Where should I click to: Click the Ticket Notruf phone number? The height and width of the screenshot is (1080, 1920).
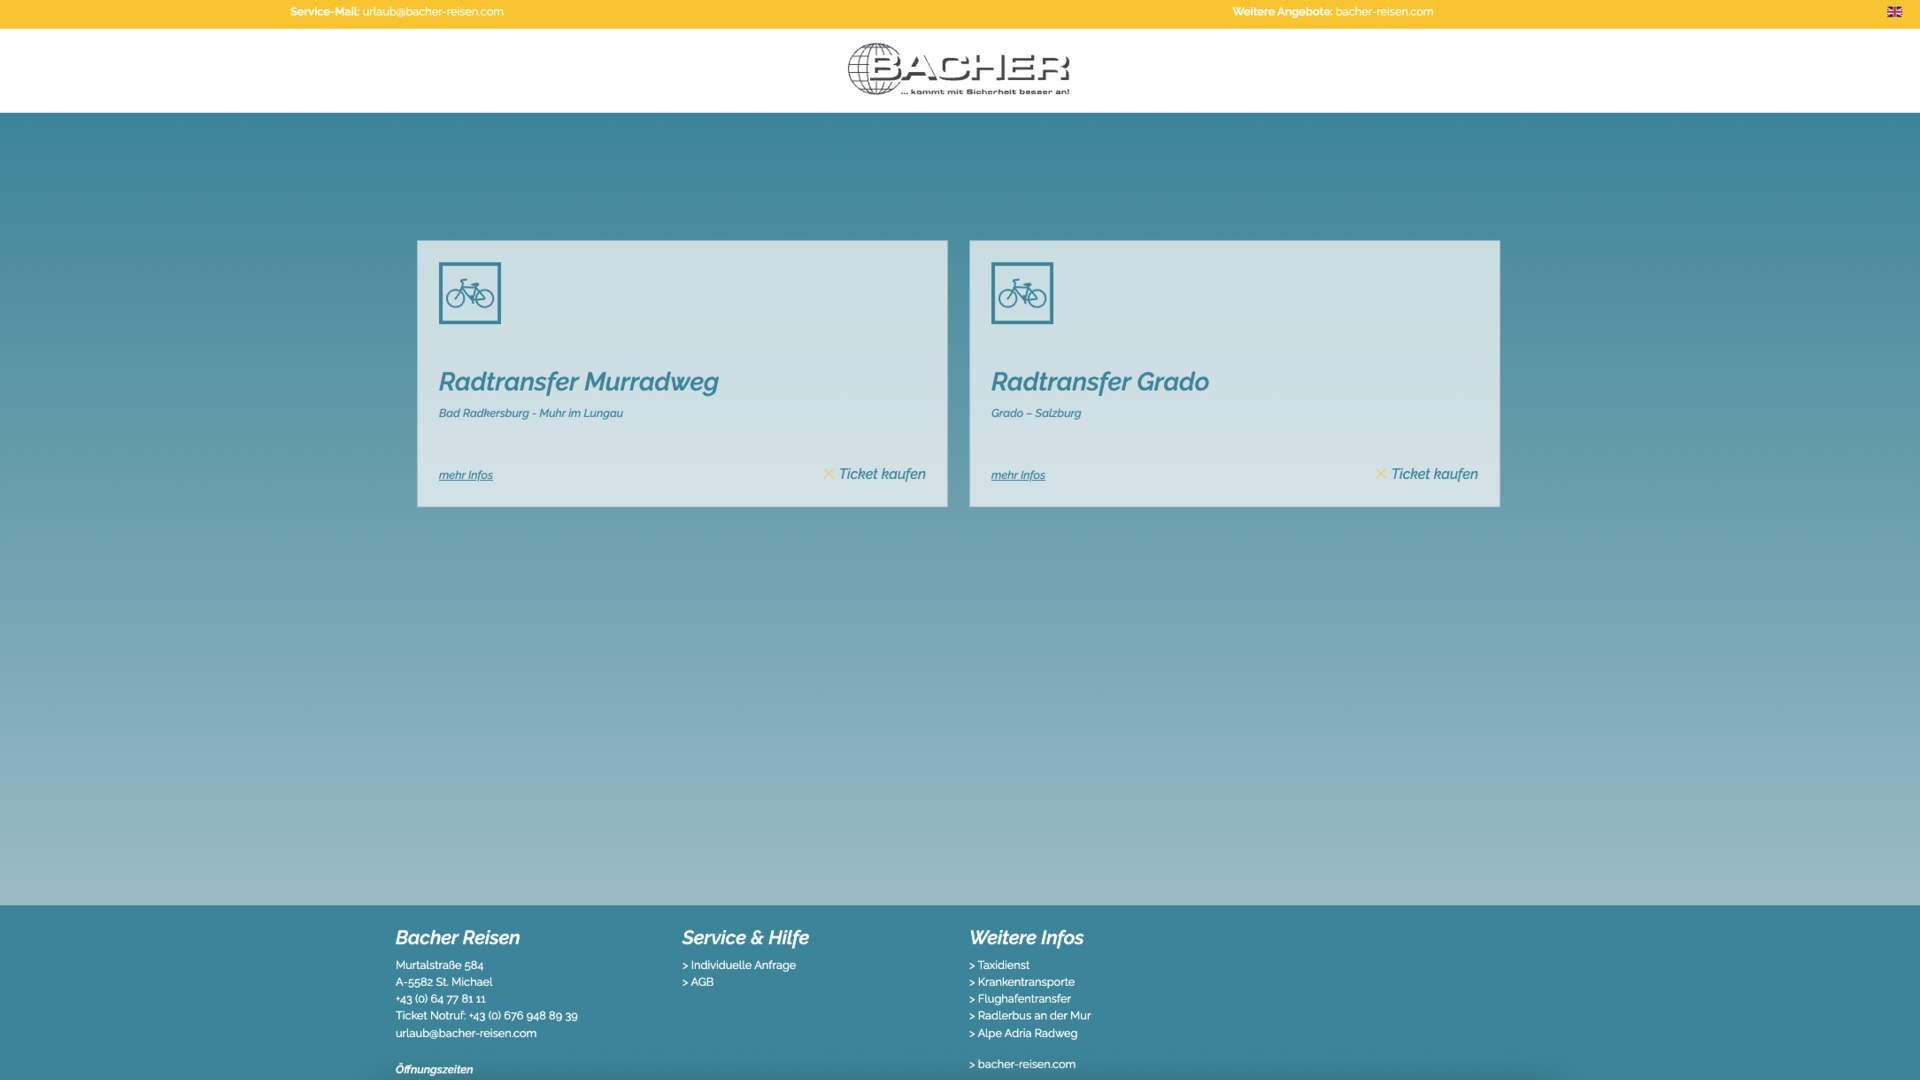[523, 1016]
